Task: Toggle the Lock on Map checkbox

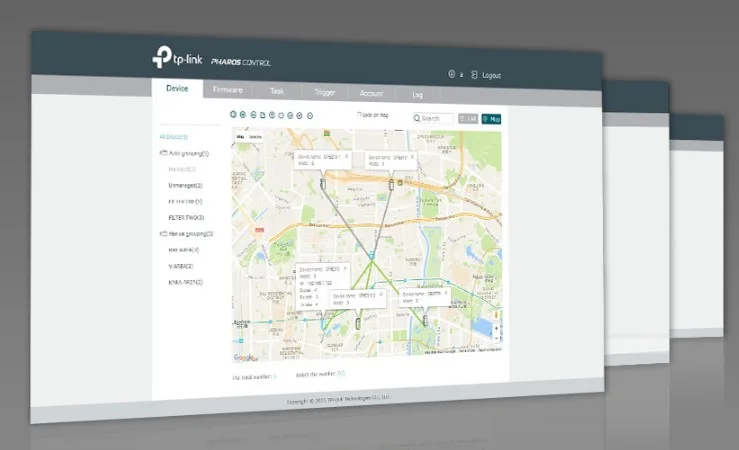Action: click(x=359, y=116)
